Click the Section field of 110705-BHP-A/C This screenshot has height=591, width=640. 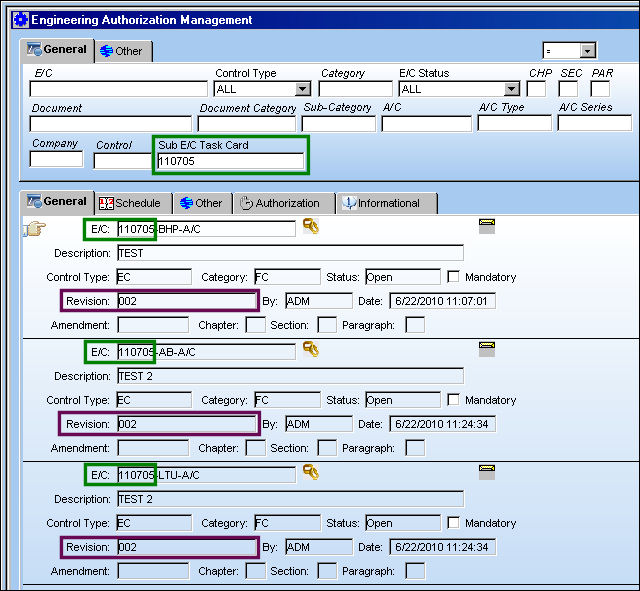pos(327,325)
